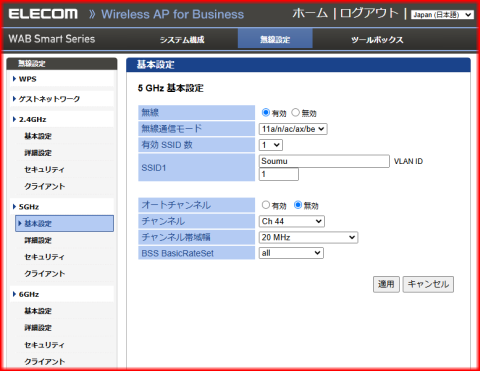Select 無線 無効 radio button
Image resolution: width=480 pixels, height=371 pixels.
coord(295,113)
